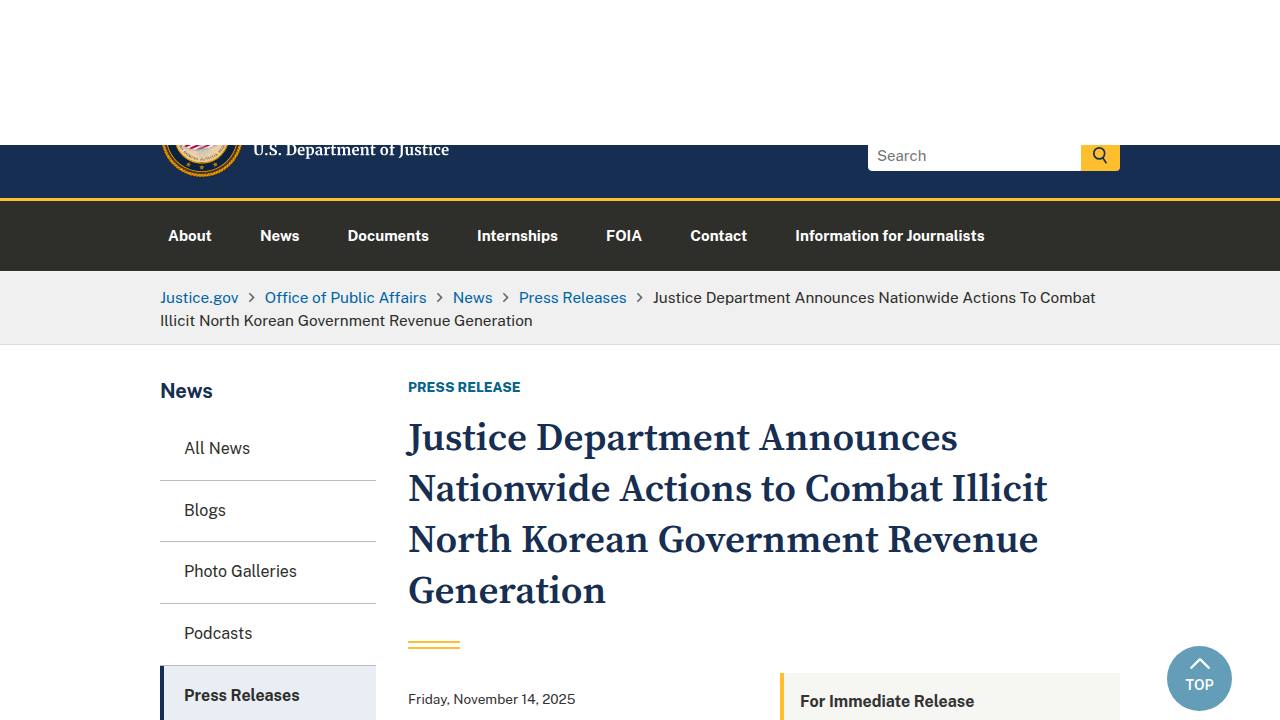The image size is (1280, 720).
Task: Open the News sidebar heading link
Action: click(186, 391)
